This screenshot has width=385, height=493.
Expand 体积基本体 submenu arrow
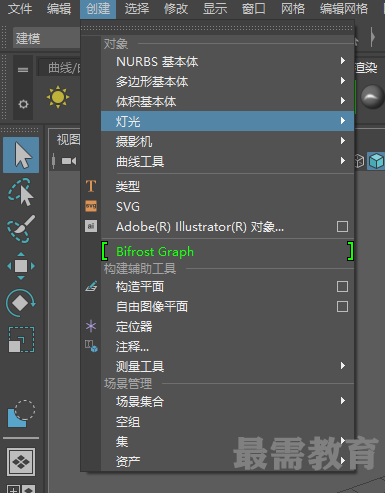tap(343, 101)
